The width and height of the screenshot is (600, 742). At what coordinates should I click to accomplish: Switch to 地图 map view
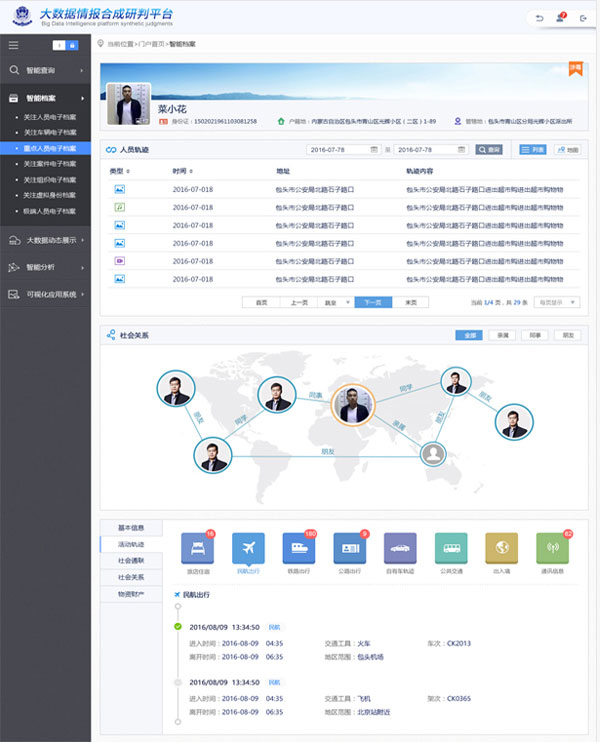click(566, 150)
